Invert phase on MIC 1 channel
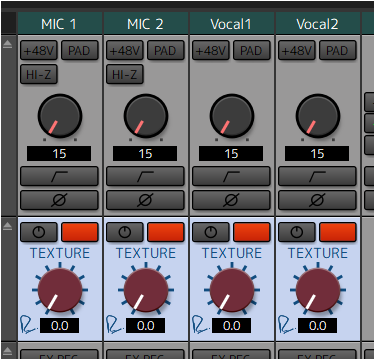Screen dimensions: 375x360 pyautogui.click(x=59, y=200)
